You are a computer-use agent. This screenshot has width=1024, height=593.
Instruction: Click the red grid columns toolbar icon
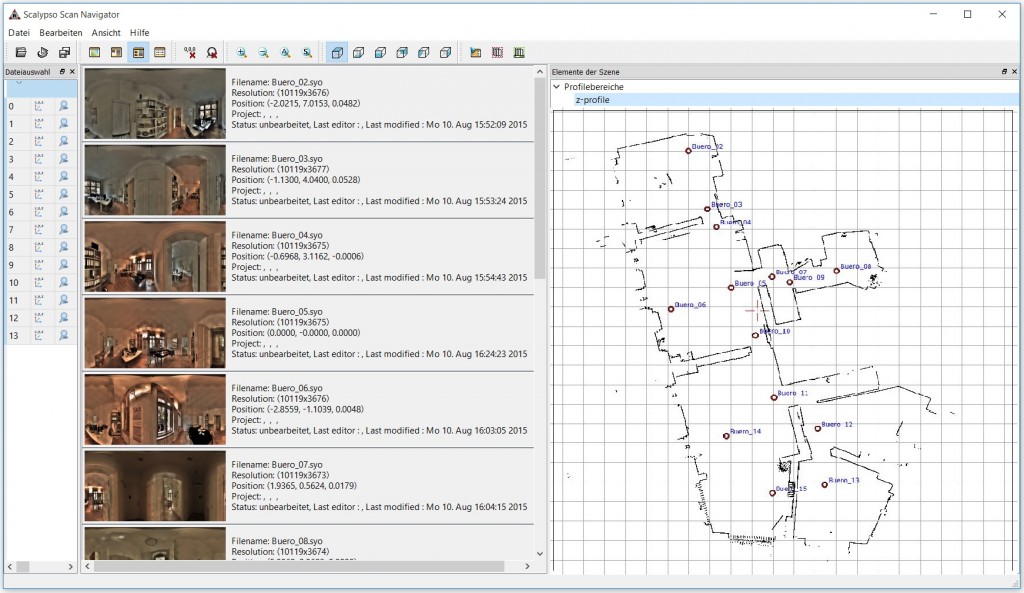[x=497, y=53]
